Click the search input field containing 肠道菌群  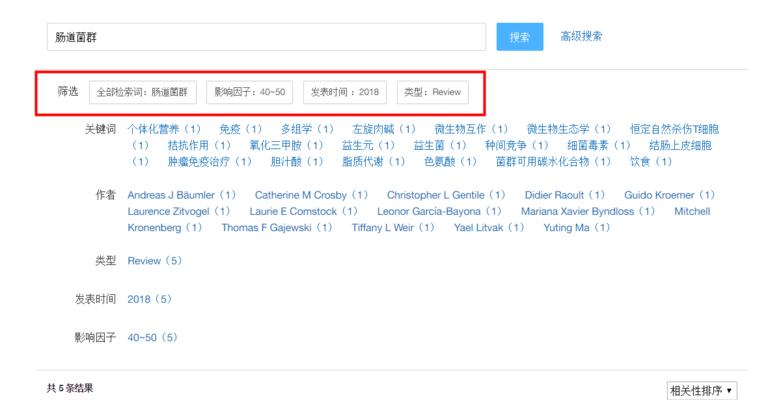pyautogui.click(x=266, y=37)
